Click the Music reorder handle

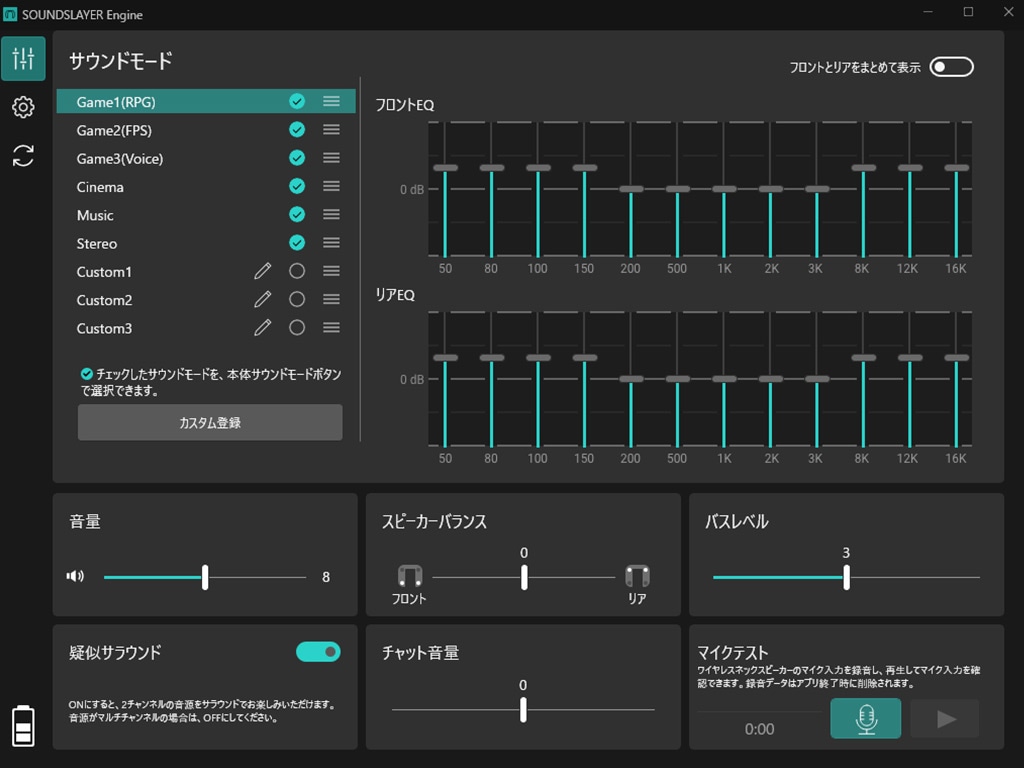pyautogui.click(x=331, y=214)
